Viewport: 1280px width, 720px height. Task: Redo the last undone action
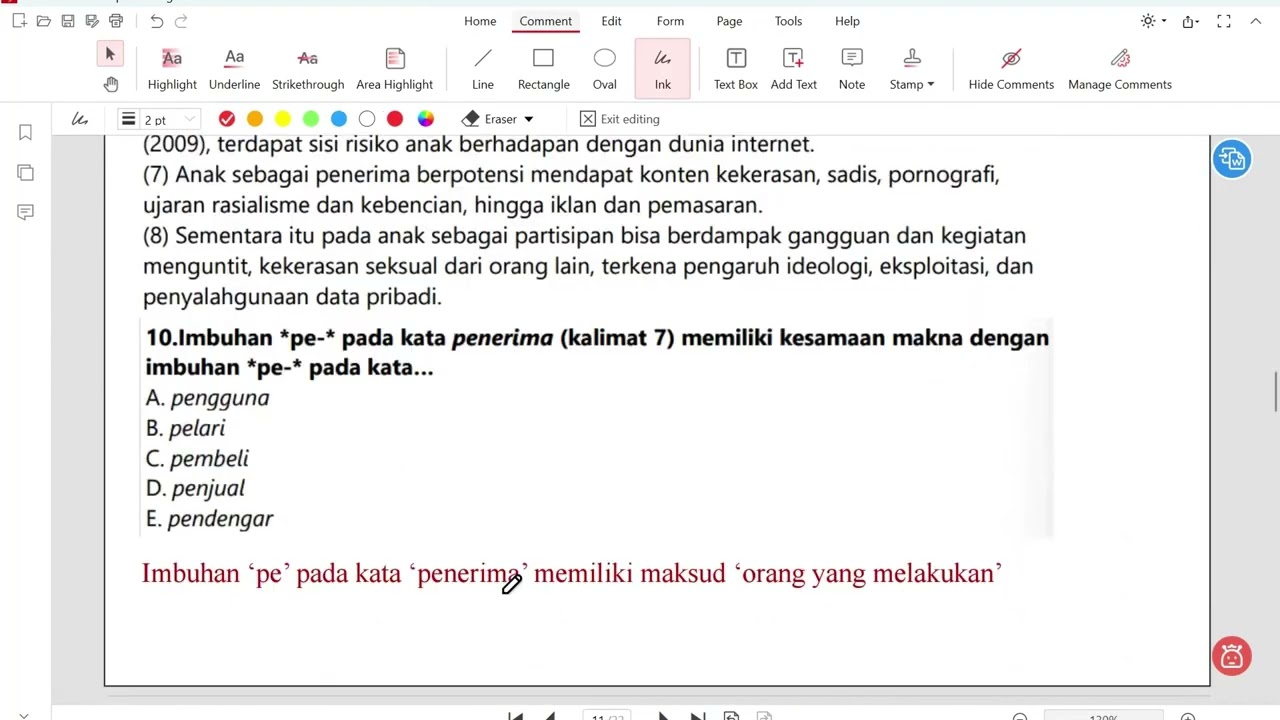point(181,21)
